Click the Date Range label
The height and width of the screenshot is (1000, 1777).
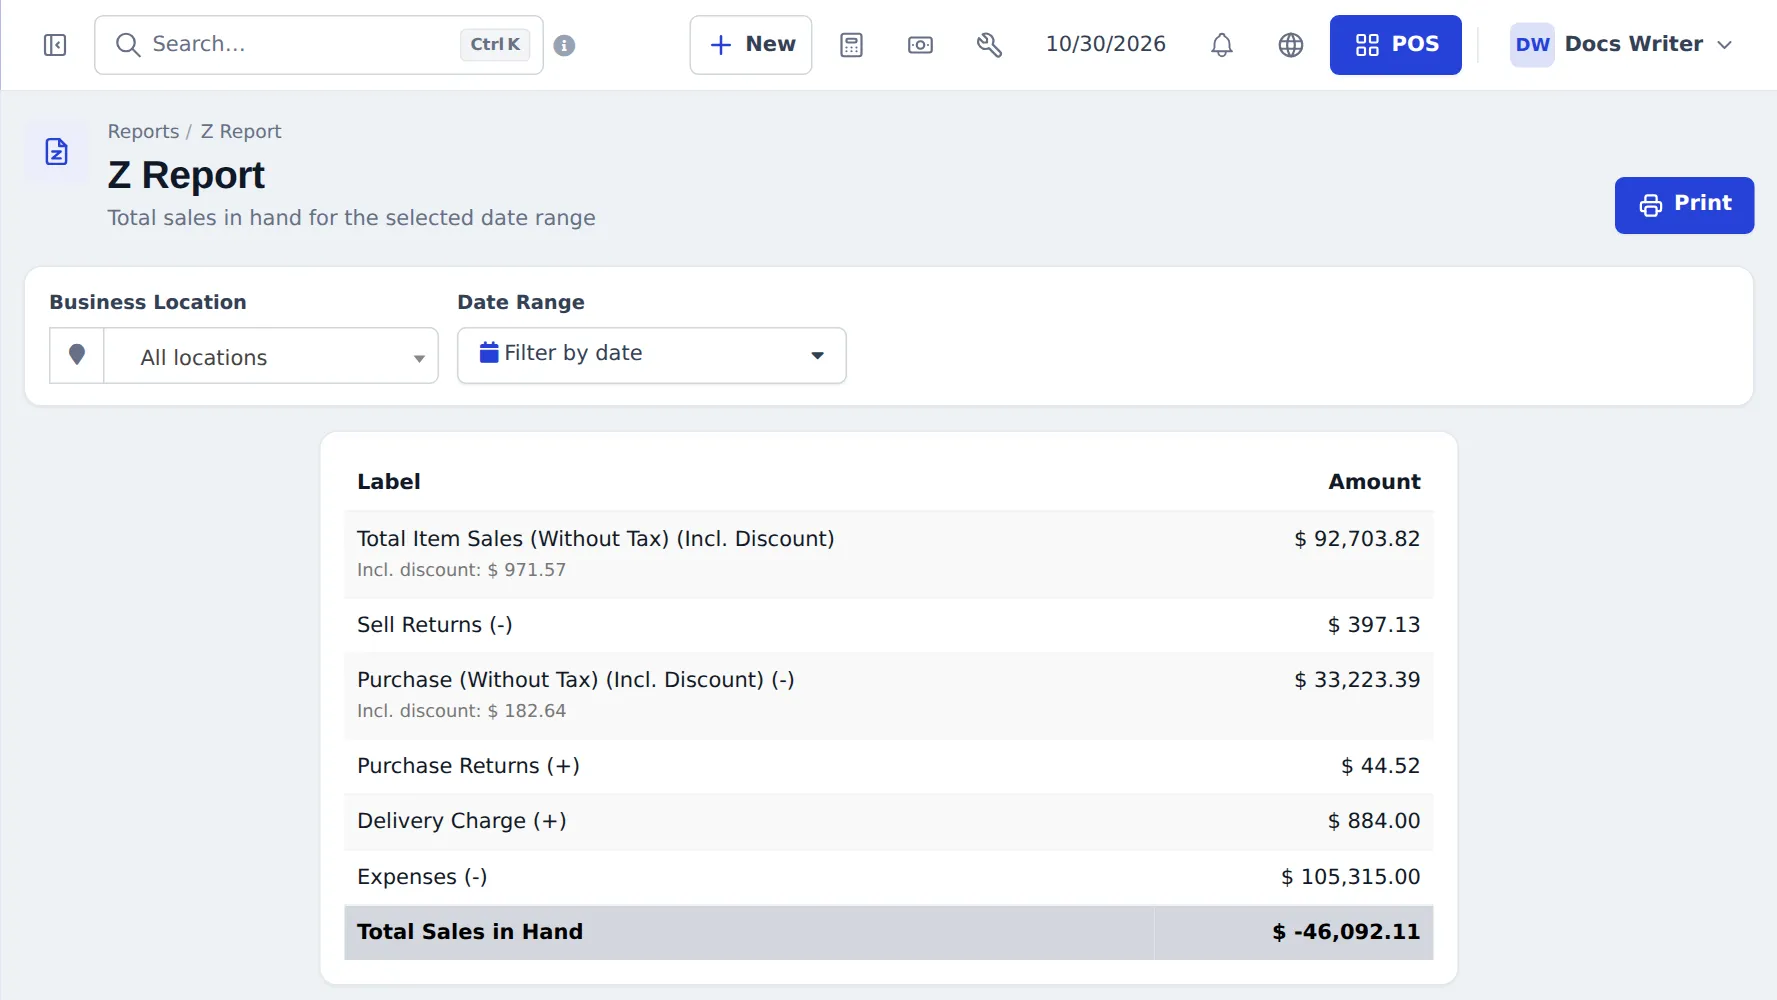pos(521,302)
